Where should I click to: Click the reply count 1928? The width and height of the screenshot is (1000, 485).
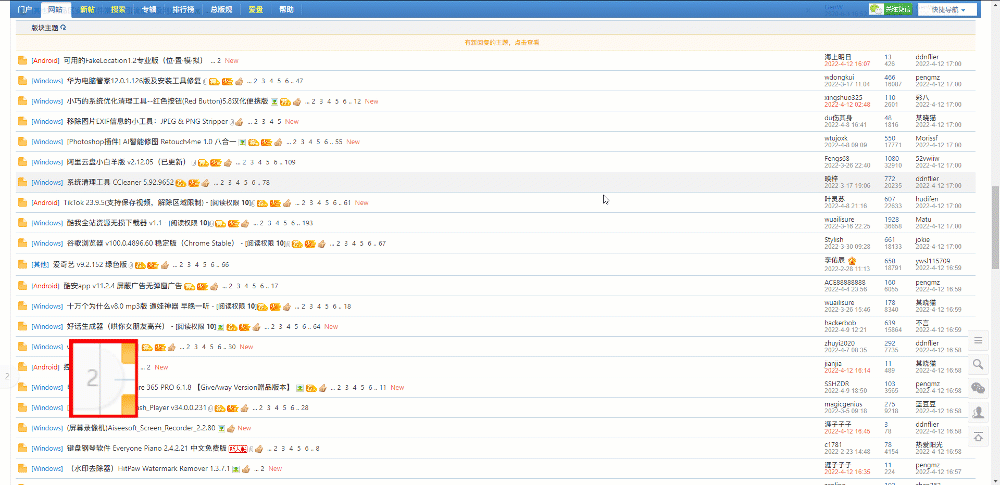pyautogui.click(x=892, y=220)
